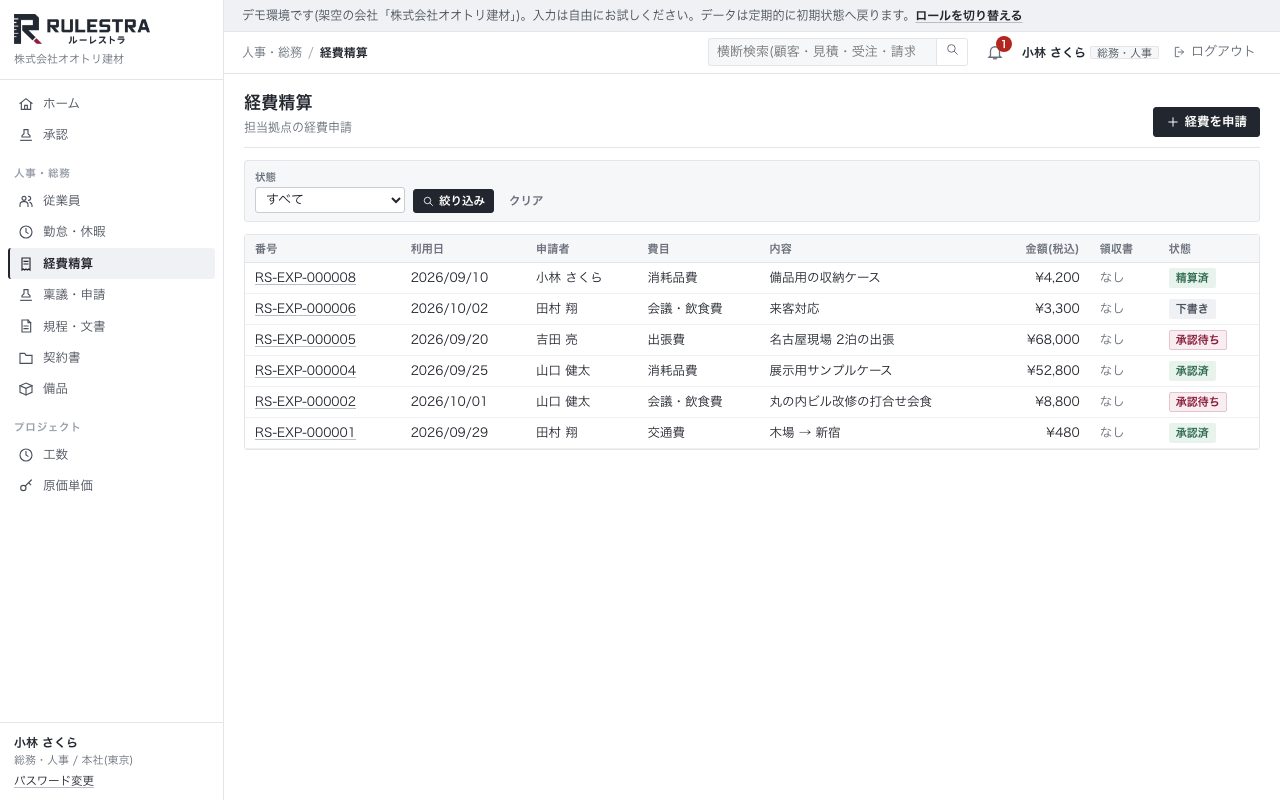Click the パスワード変更 link
The height and width of the screenshot is (800, 1280).
pyautogui.click(x=54, y=781)
